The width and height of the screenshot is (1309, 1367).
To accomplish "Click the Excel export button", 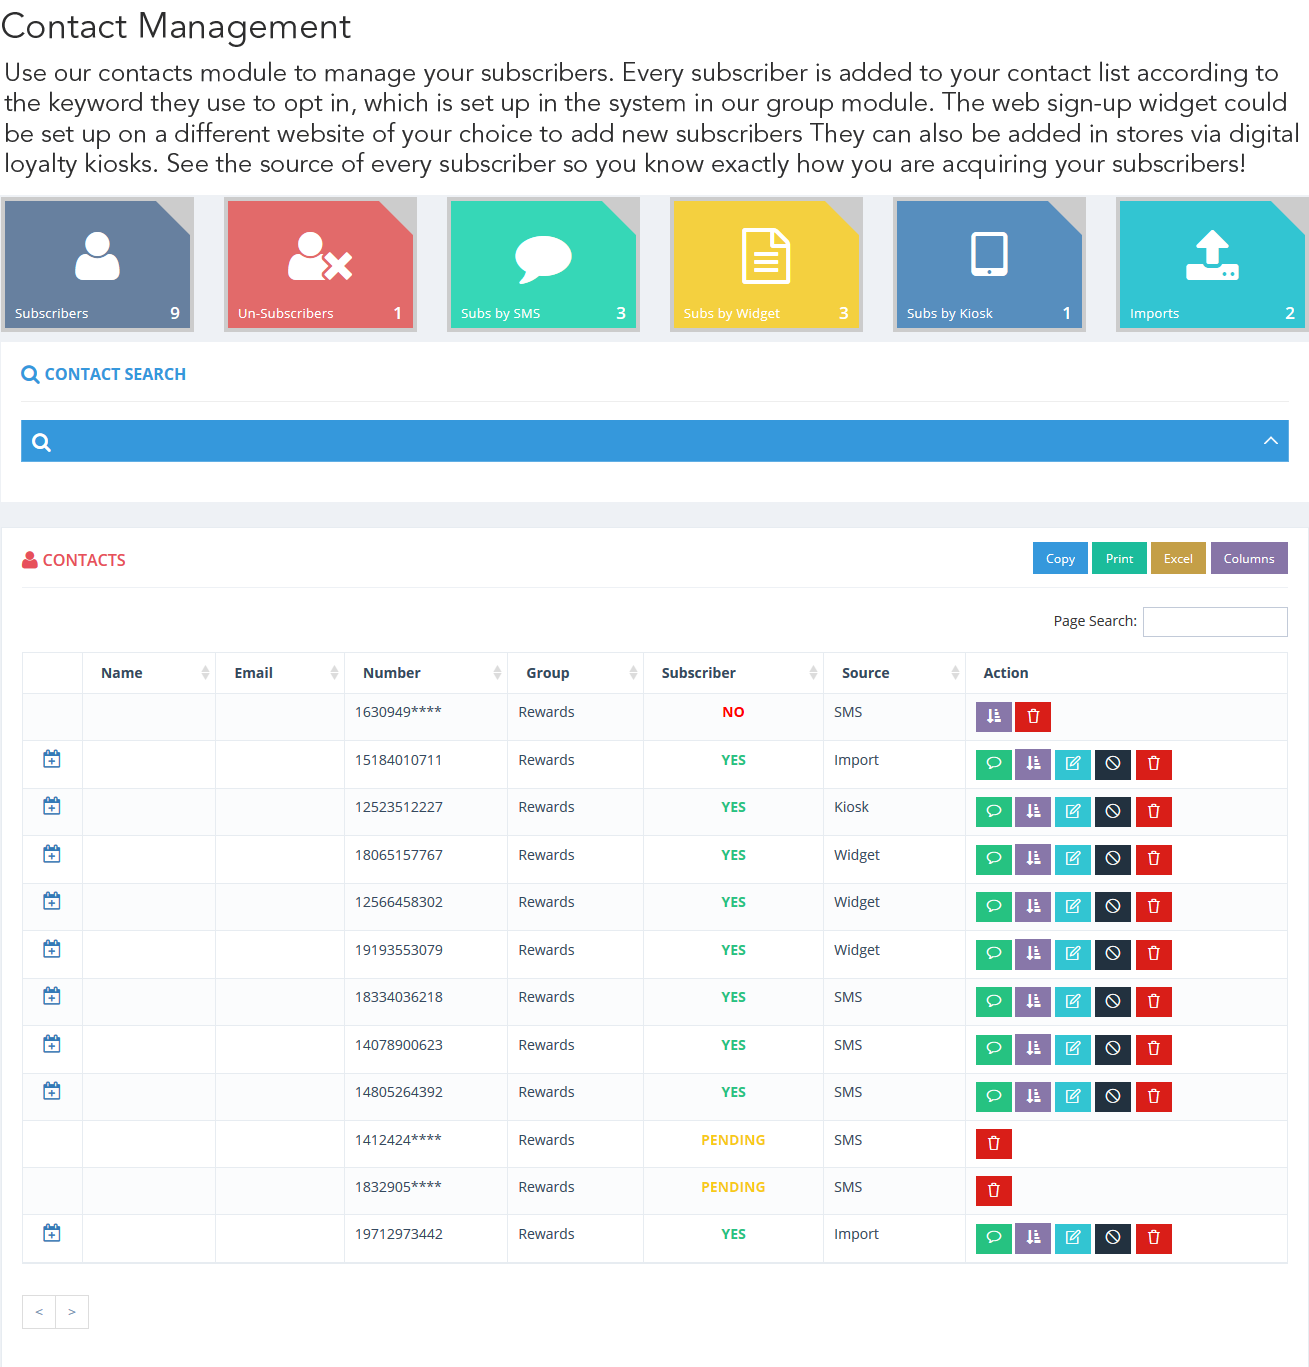I will [x=1178, y=558].
